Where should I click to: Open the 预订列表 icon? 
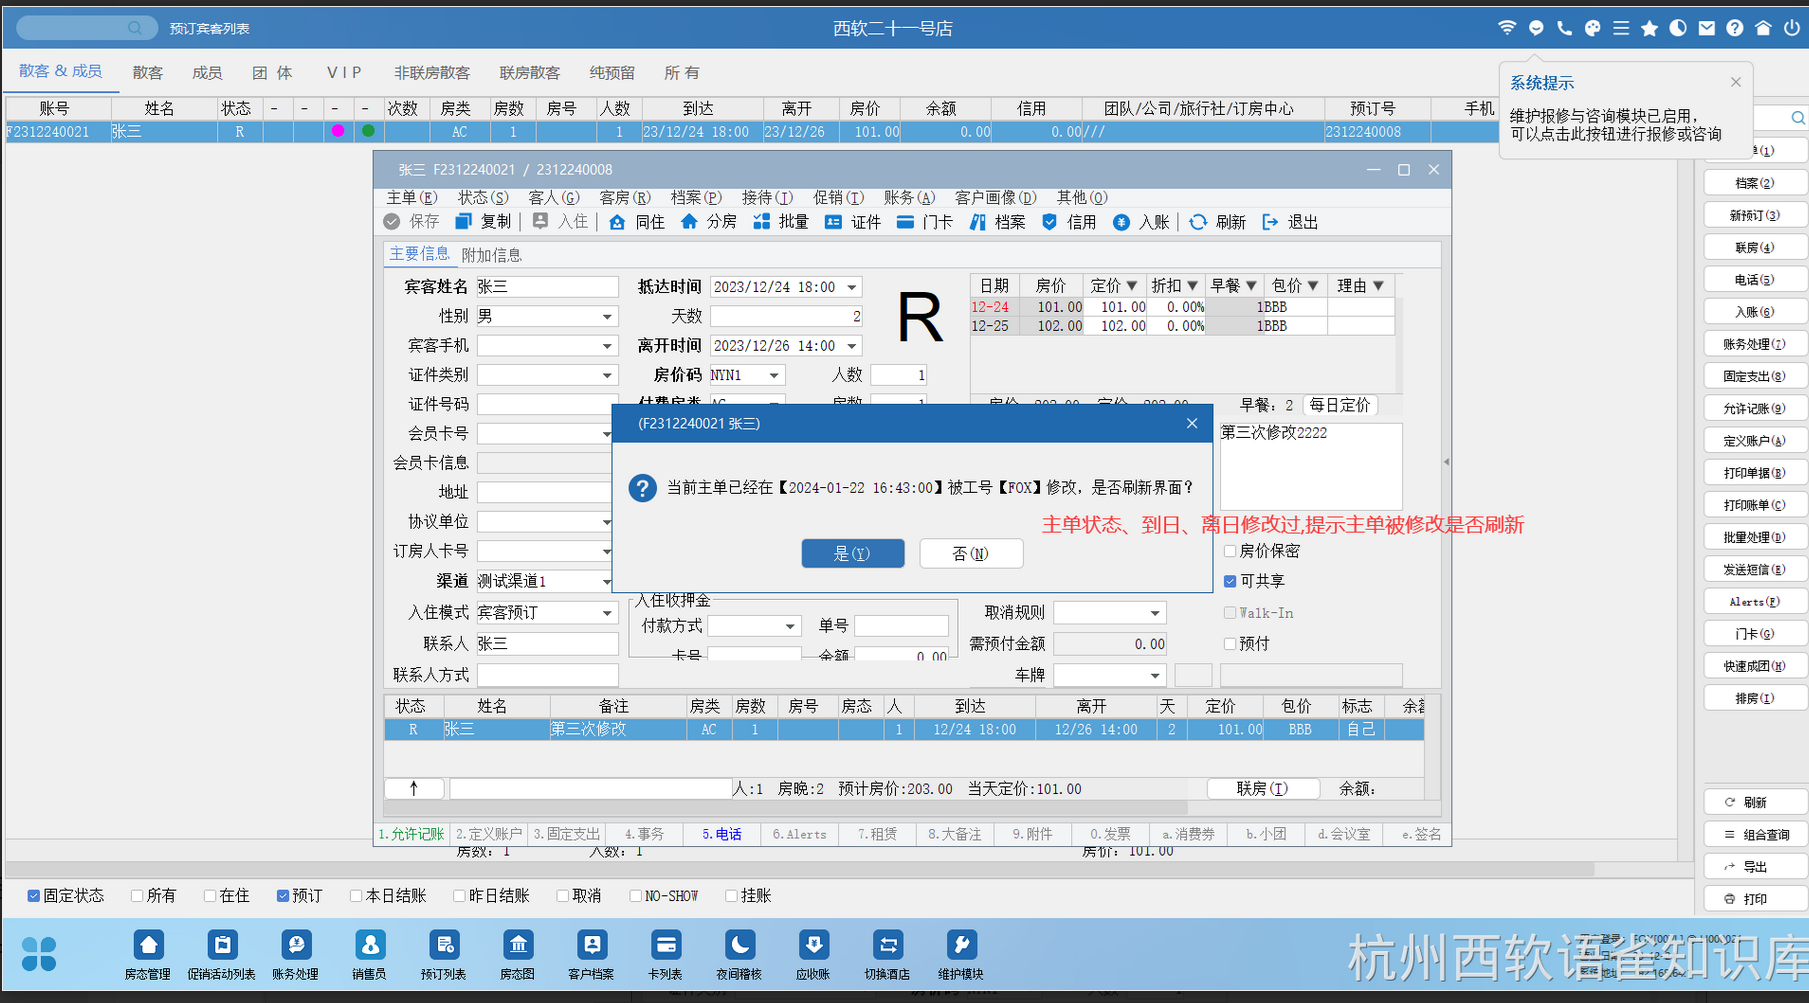[443, 954]
